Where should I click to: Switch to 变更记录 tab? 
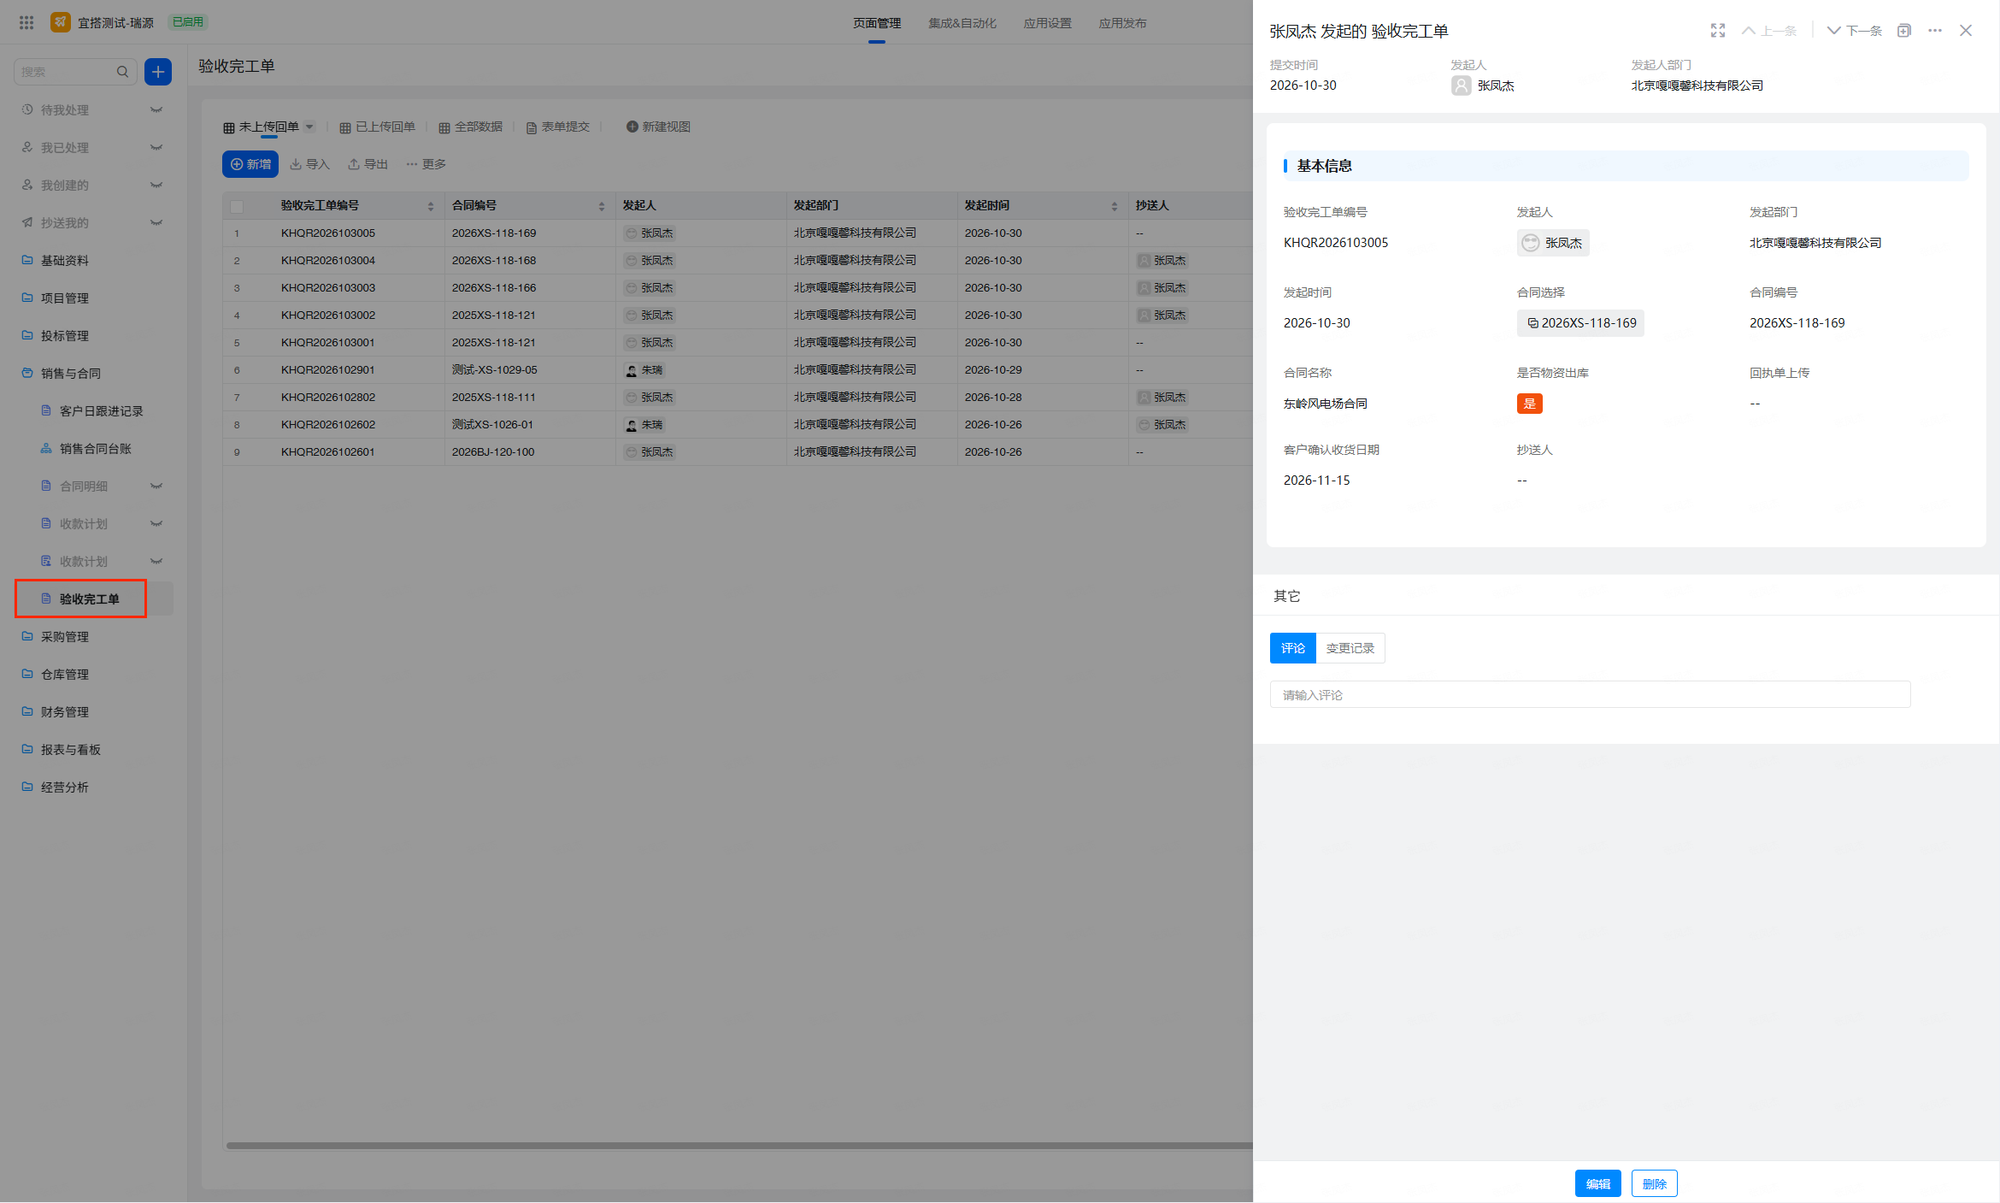tap(1350, 648)
